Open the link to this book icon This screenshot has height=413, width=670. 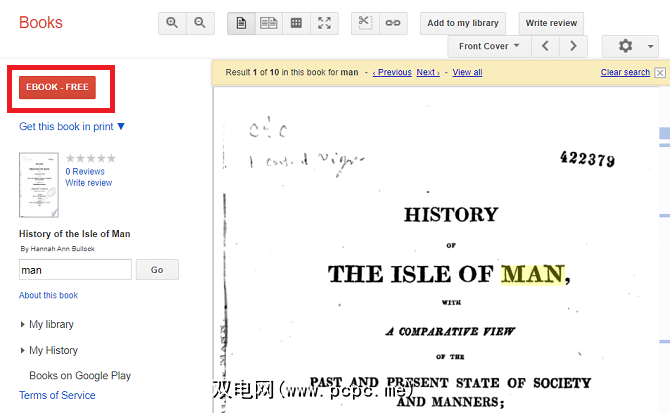[x=393, y=23]
